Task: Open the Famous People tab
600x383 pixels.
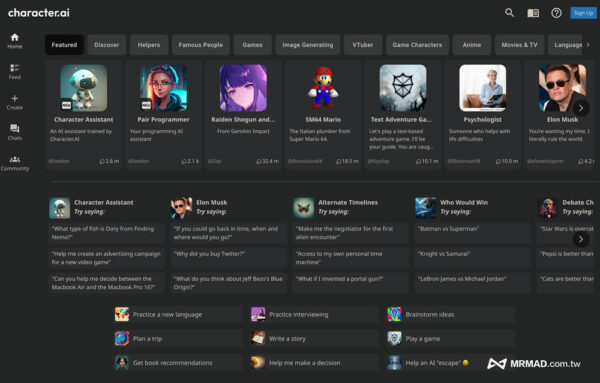Action: (x=201, y=45)
